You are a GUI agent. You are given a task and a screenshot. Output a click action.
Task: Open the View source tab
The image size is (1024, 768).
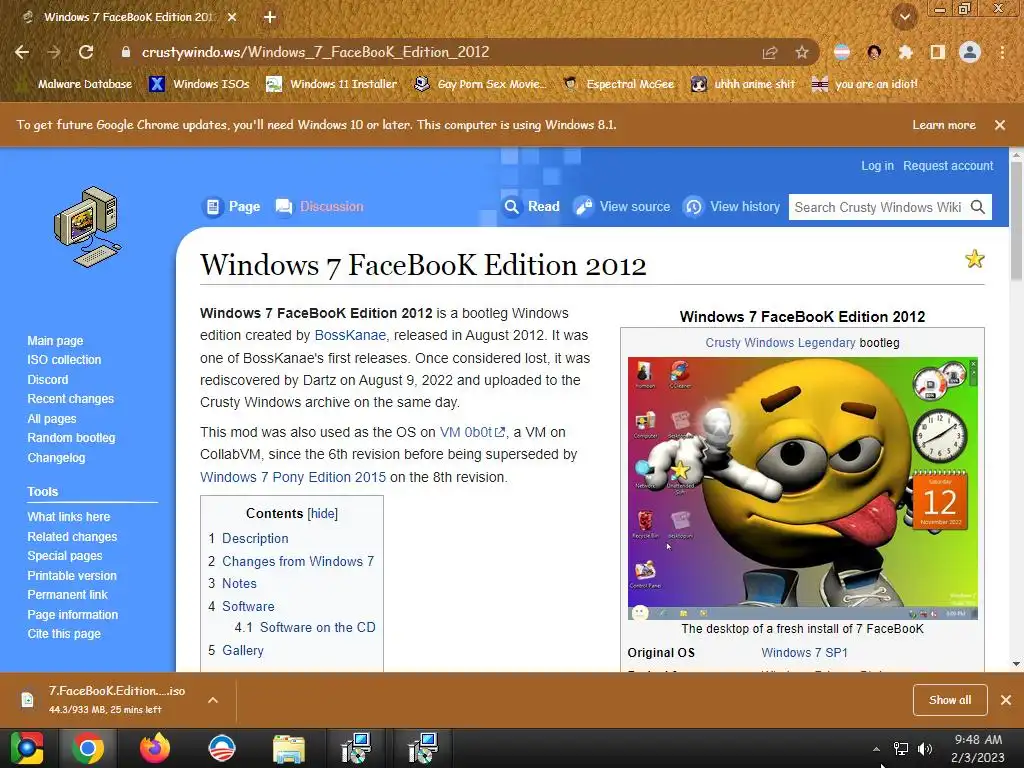[622, 206]
